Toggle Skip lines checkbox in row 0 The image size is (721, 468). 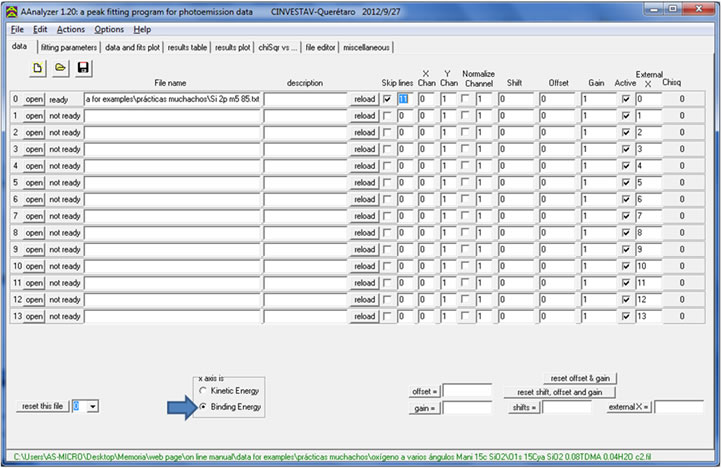[x=387, y=100]
